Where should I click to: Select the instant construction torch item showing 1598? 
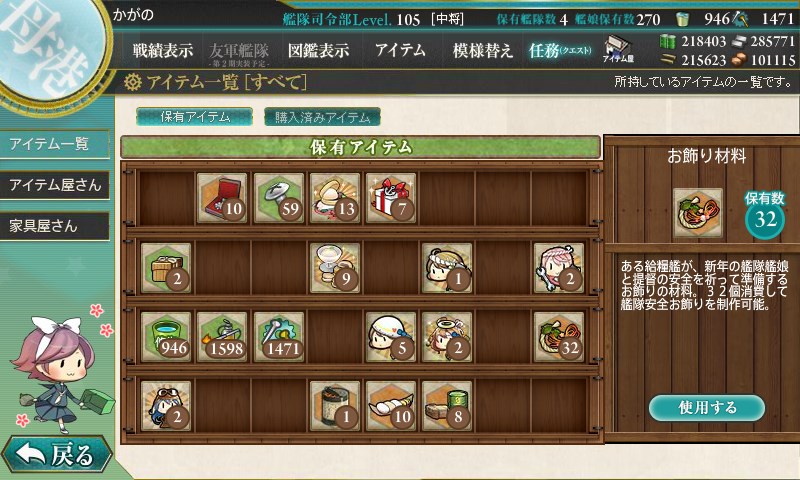[x=222, y=337]
